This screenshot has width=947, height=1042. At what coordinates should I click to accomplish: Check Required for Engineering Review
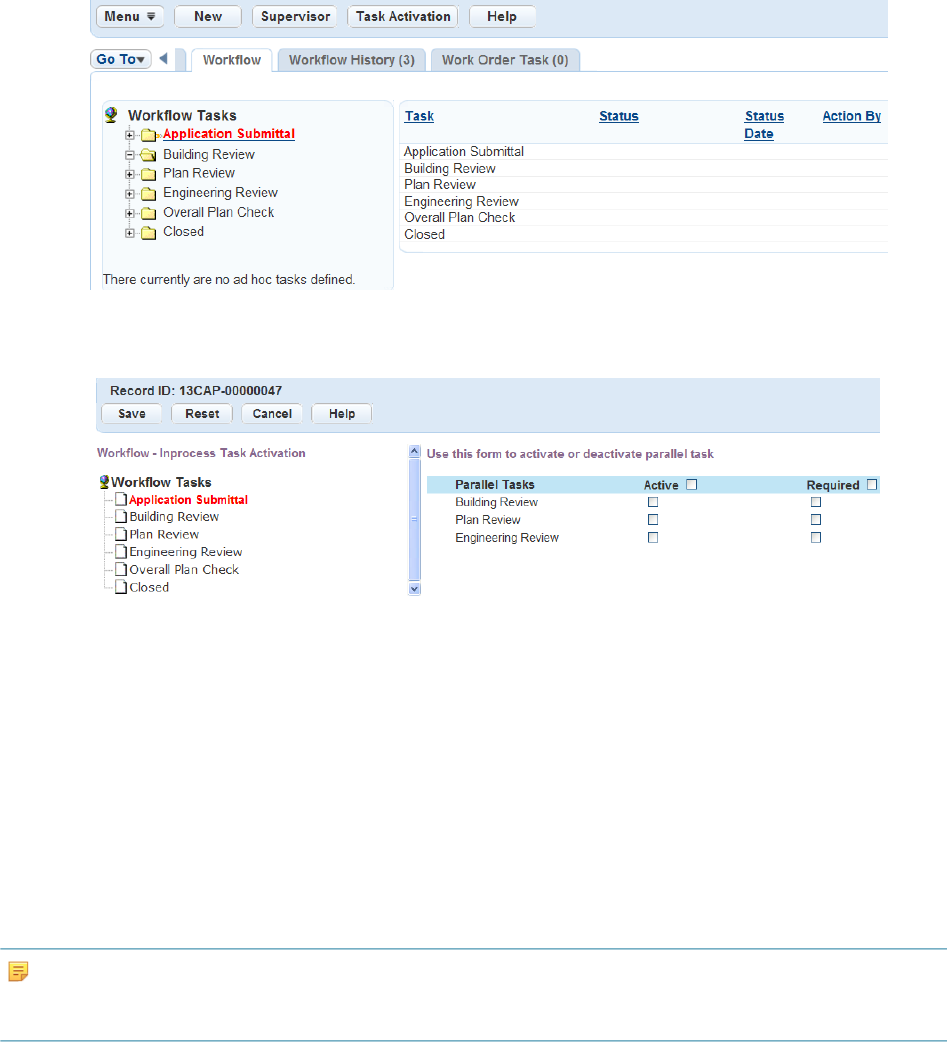pyautogui.click(x=815, y=538)
